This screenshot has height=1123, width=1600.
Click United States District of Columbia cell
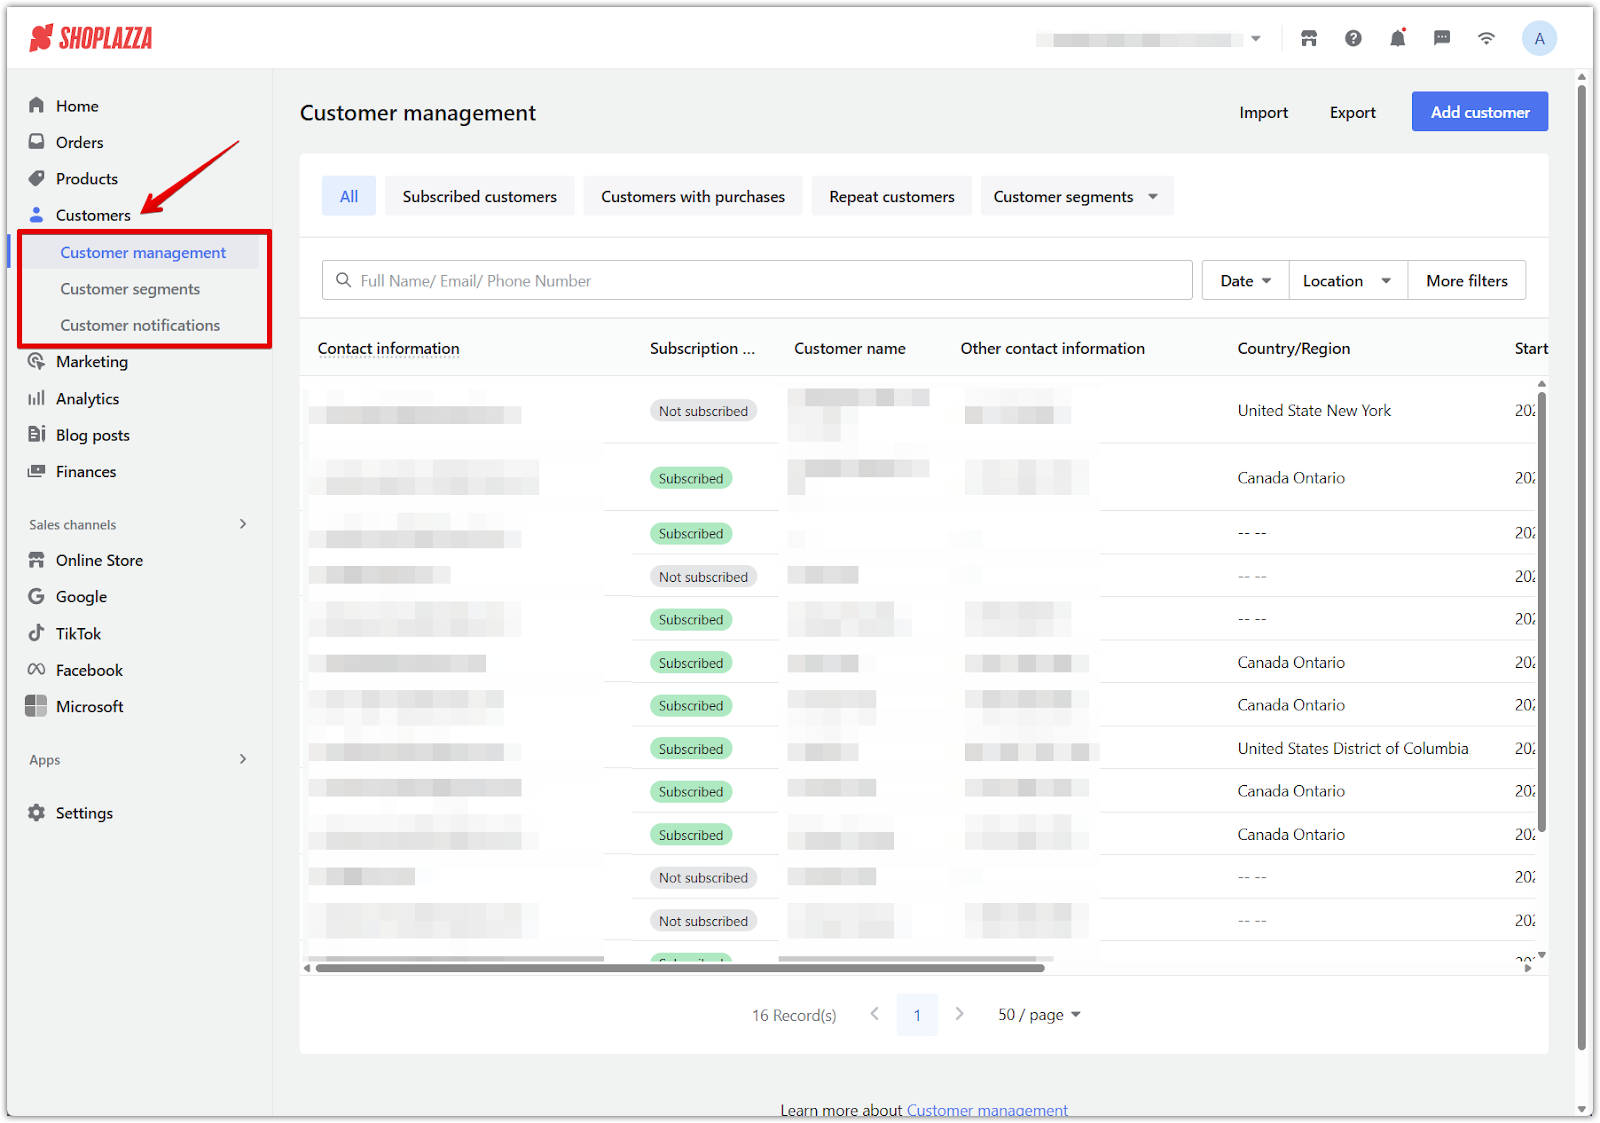[x=1353, y=748]
